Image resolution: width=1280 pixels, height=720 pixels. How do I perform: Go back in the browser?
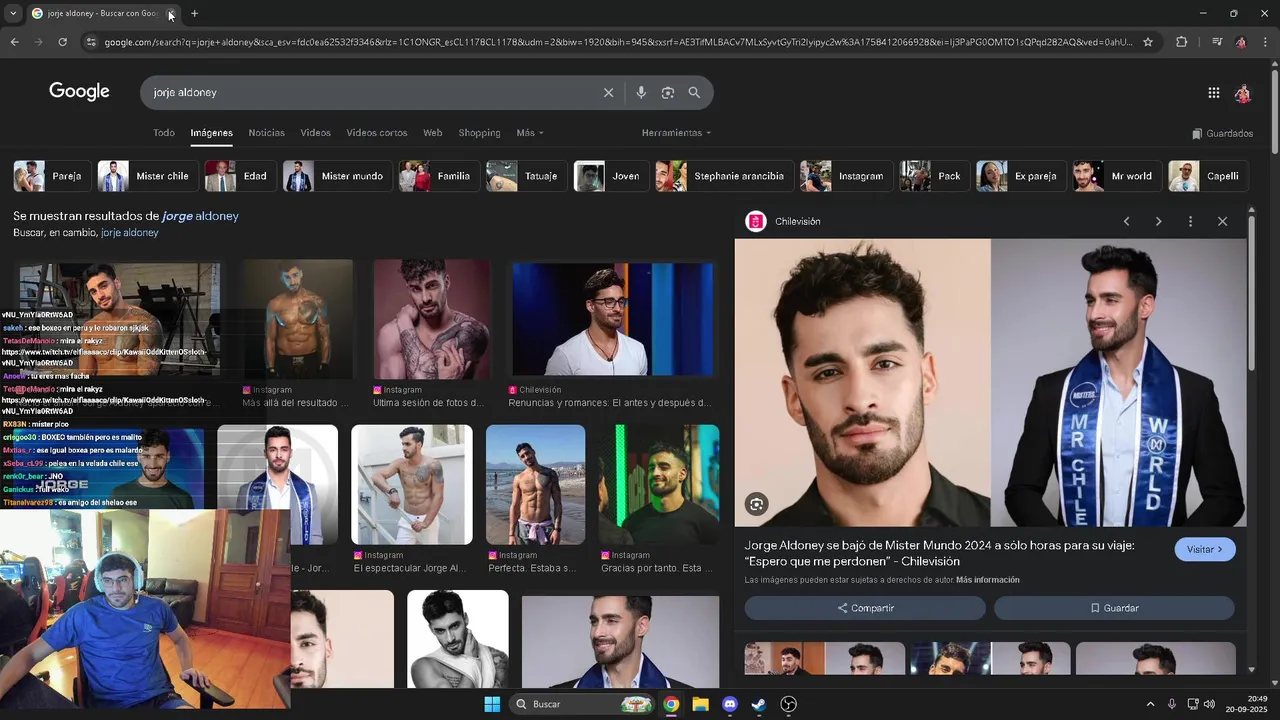14,42
